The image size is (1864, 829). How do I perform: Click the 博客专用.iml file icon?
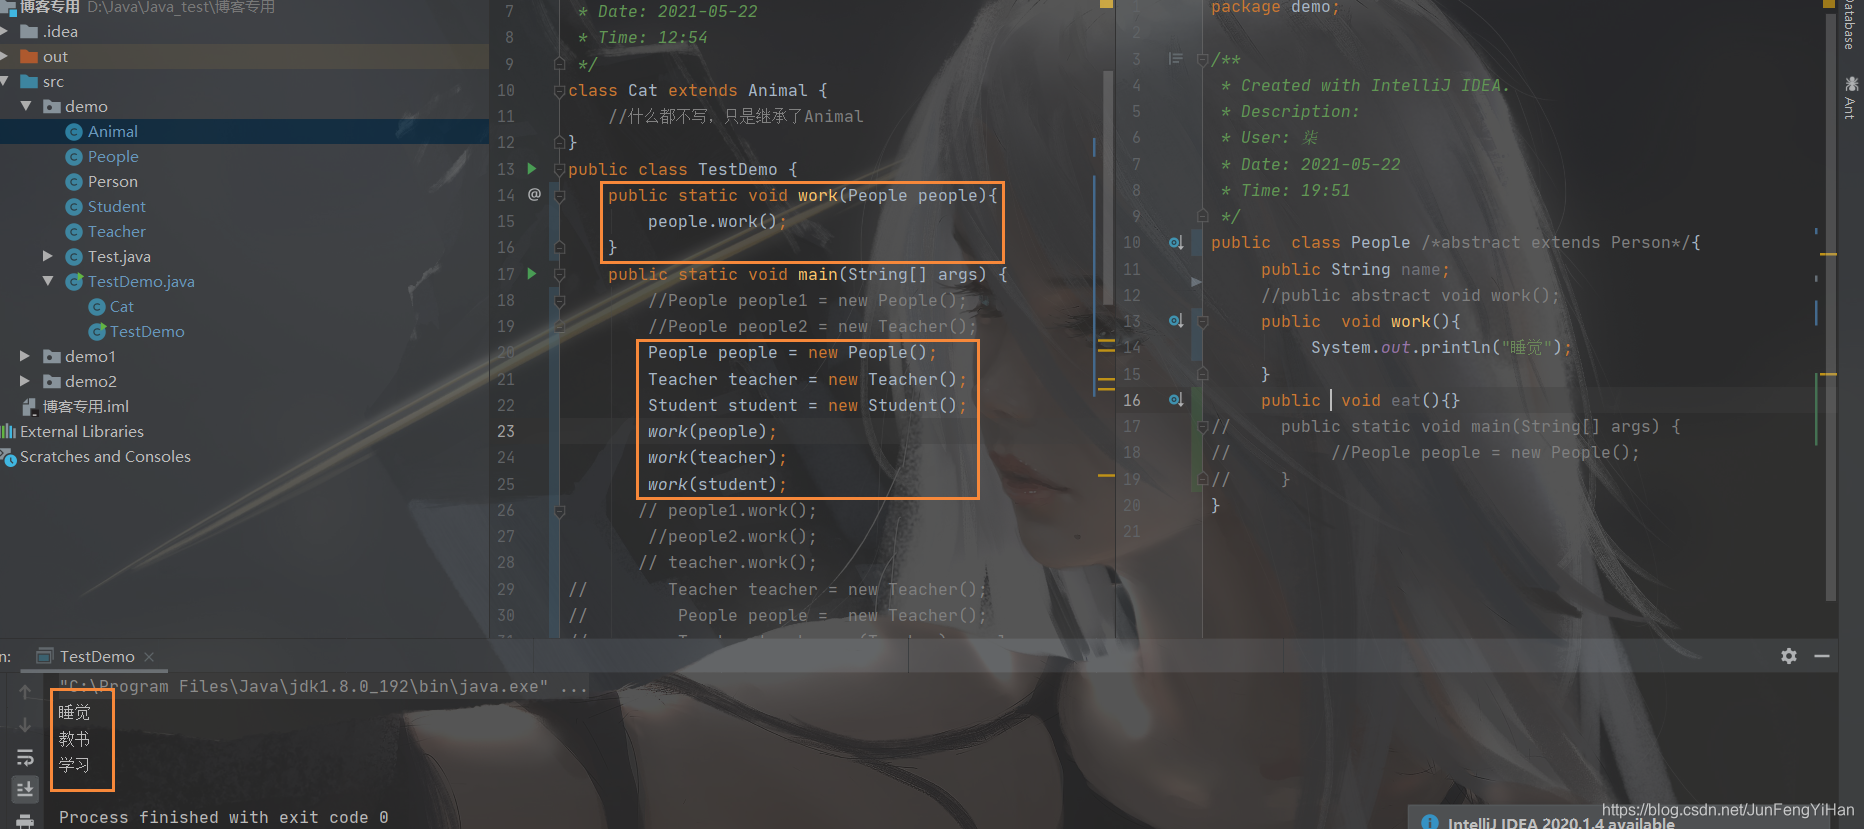pos(29,407)
